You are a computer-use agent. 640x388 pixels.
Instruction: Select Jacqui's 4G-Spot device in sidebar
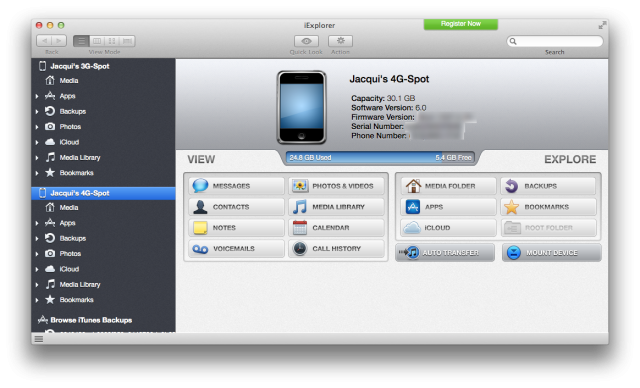click(x=103, y=193)
